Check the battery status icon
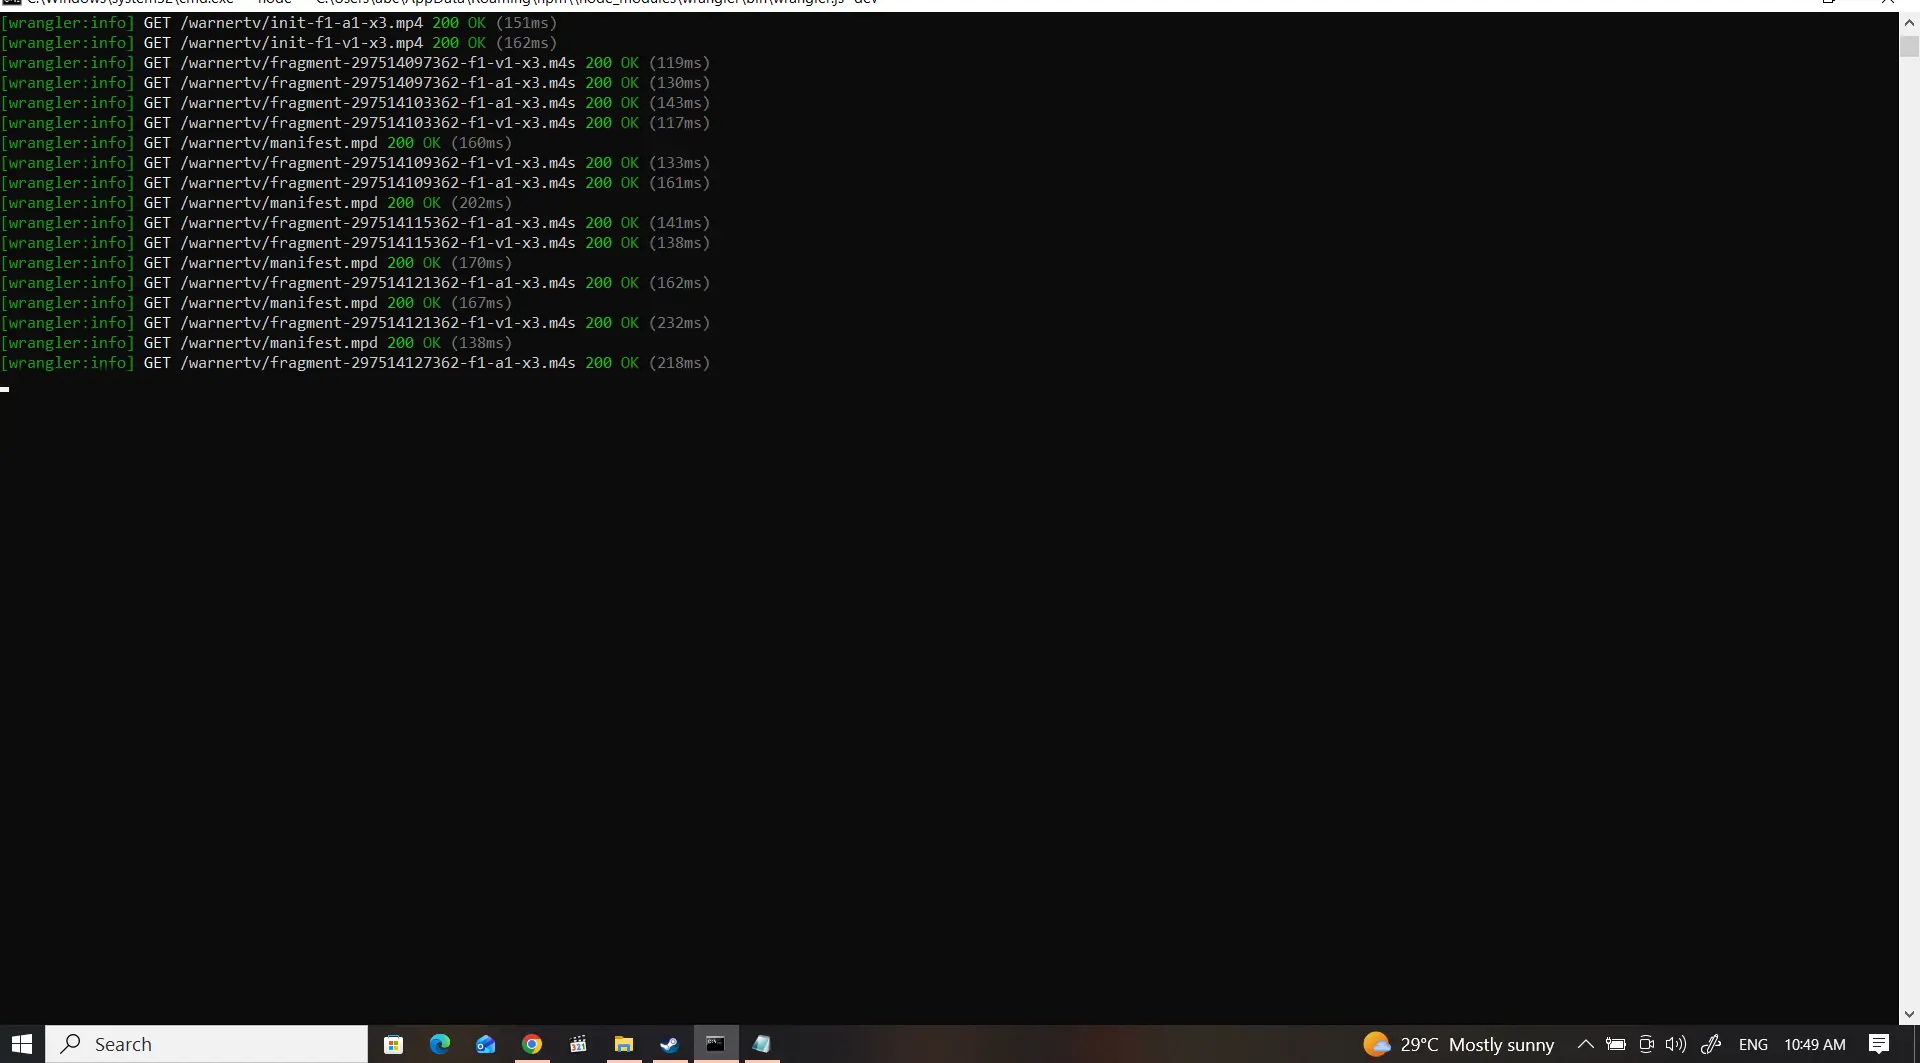The height and width of the screenshot is (1063, 1920). [1615, 1044]
